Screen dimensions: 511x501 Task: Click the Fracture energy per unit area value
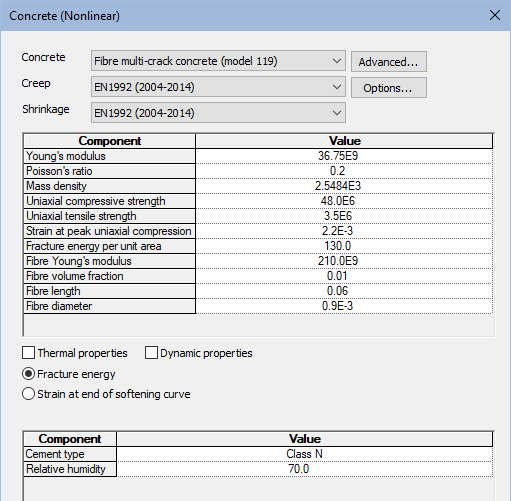click(x=344, y=246)
